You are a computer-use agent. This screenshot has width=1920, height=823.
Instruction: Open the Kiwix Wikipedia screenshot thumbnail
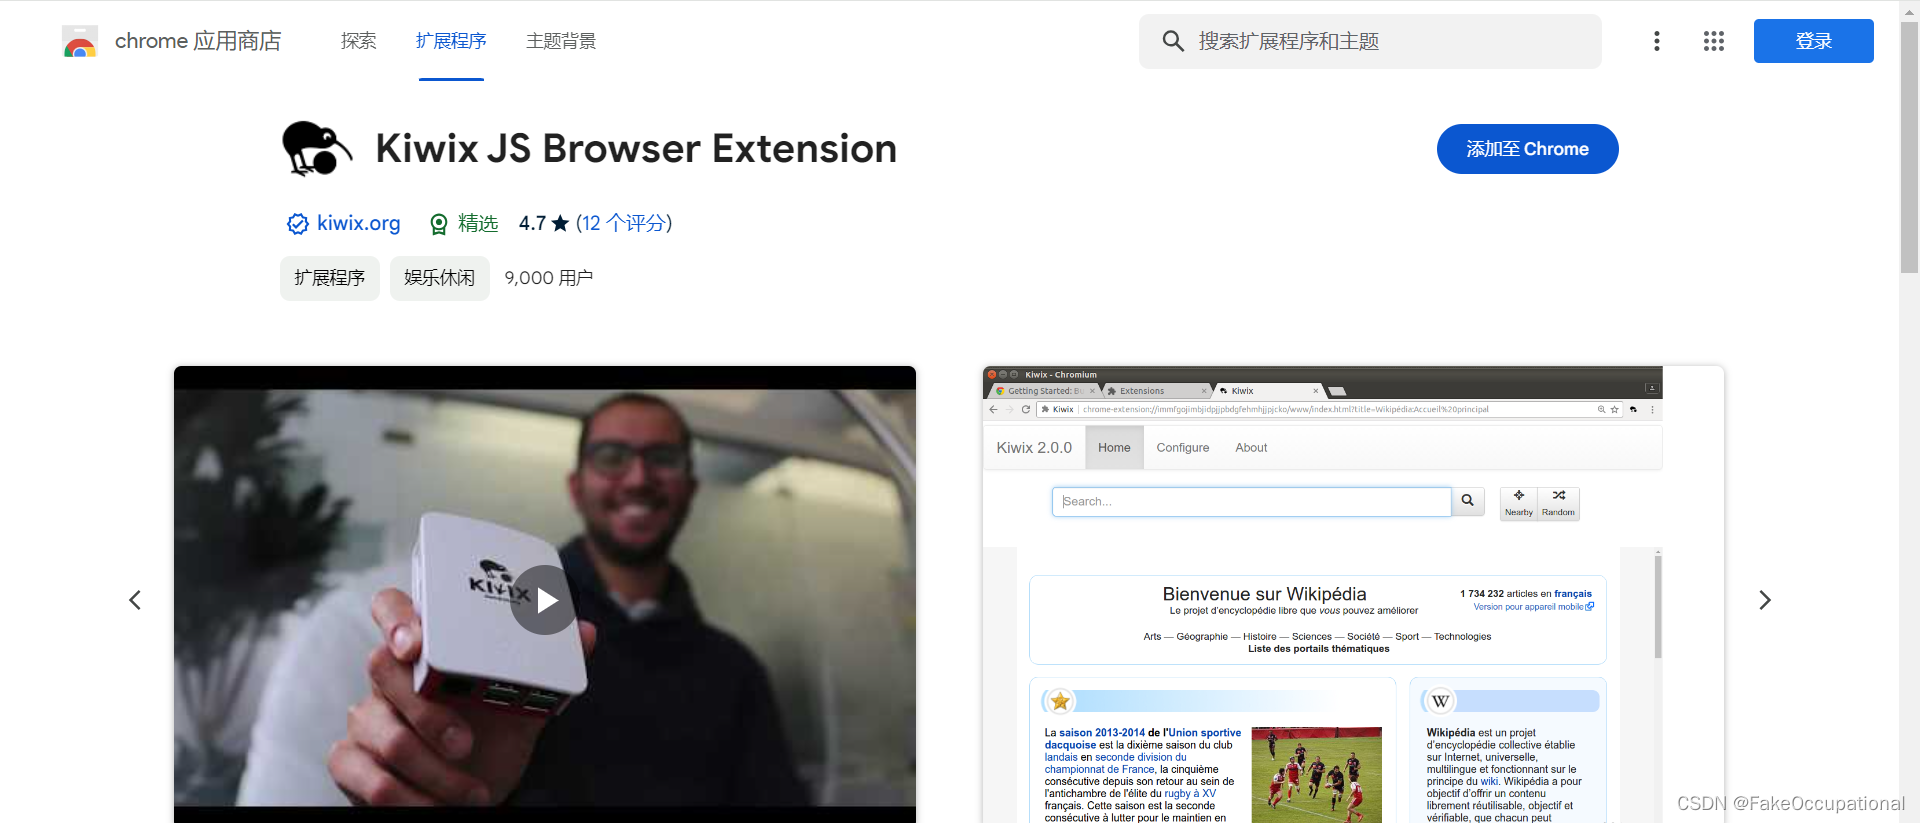tap(1353, 595)
